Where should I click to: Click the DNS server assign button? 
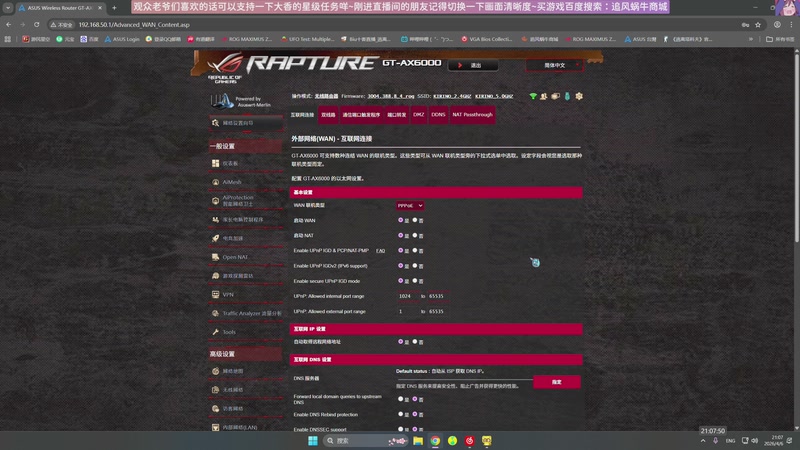pos(557,382)
